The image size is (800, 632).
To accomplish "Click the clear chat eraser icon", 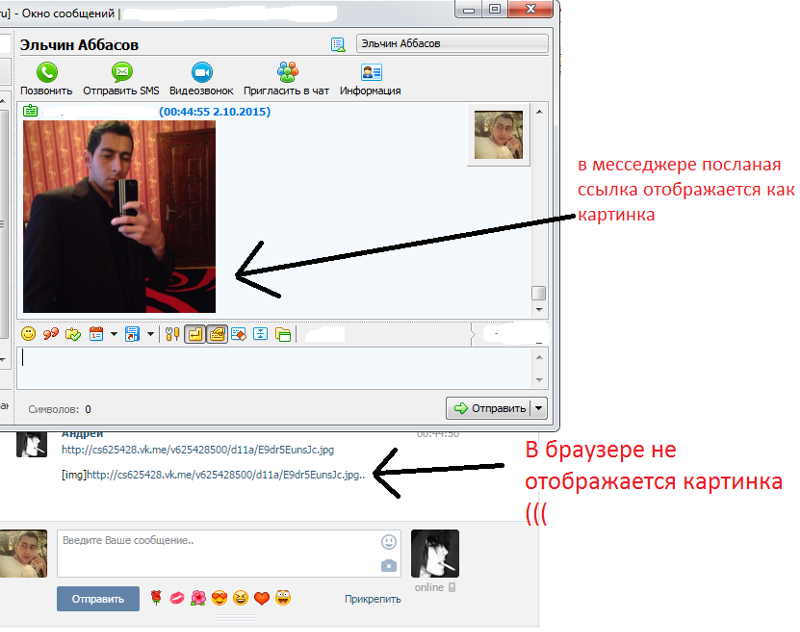I will pos(238,334).
